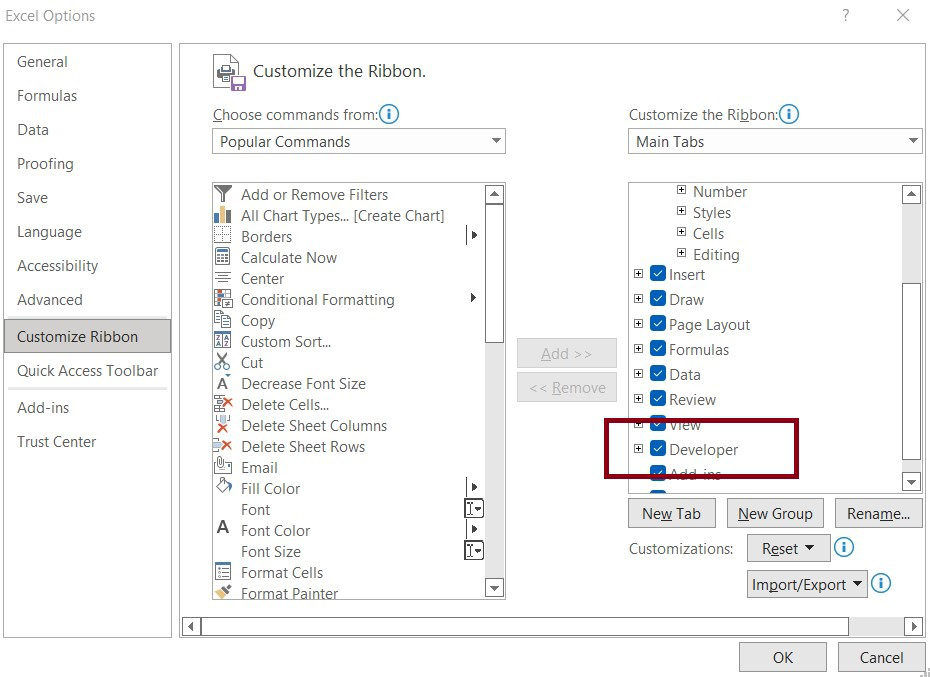
Task: Click the Decrease Font Size icon
Action: (223, 383)
